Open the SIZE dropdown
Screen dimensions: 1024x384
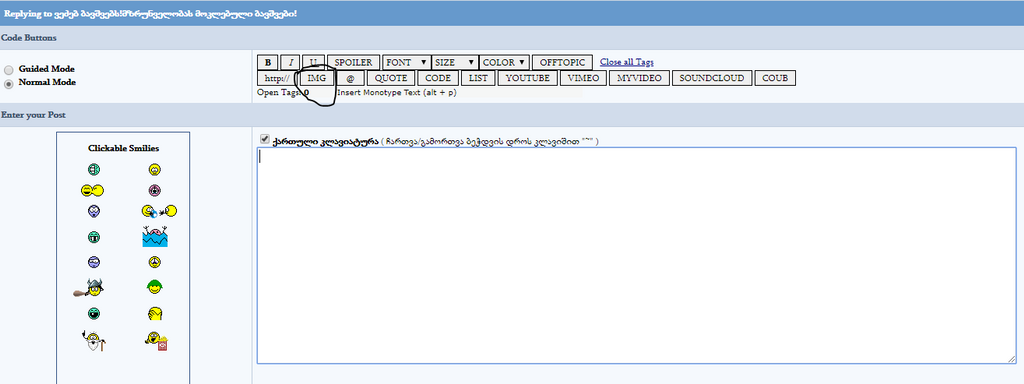(456, 63)
